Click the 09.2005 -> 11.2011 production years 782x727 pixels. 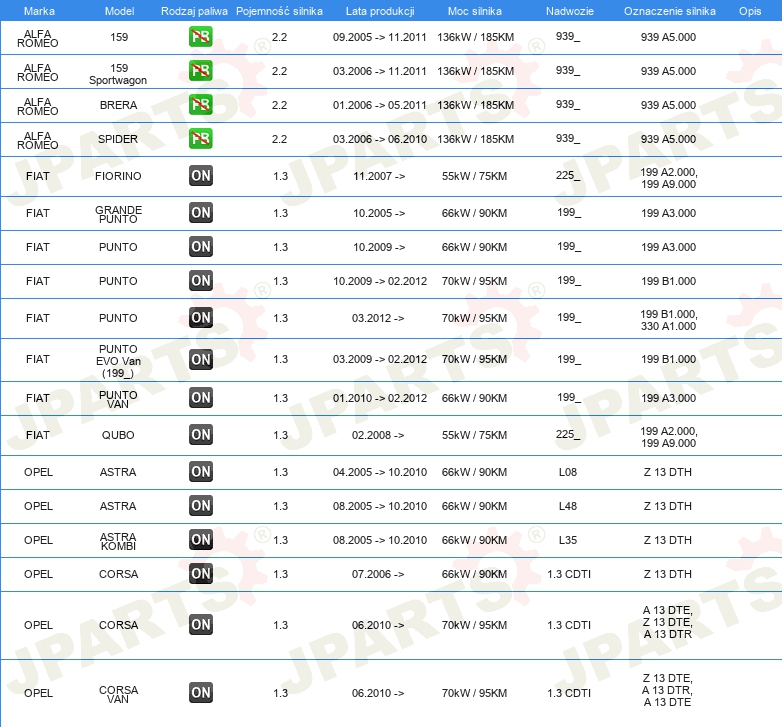[380, 37]
